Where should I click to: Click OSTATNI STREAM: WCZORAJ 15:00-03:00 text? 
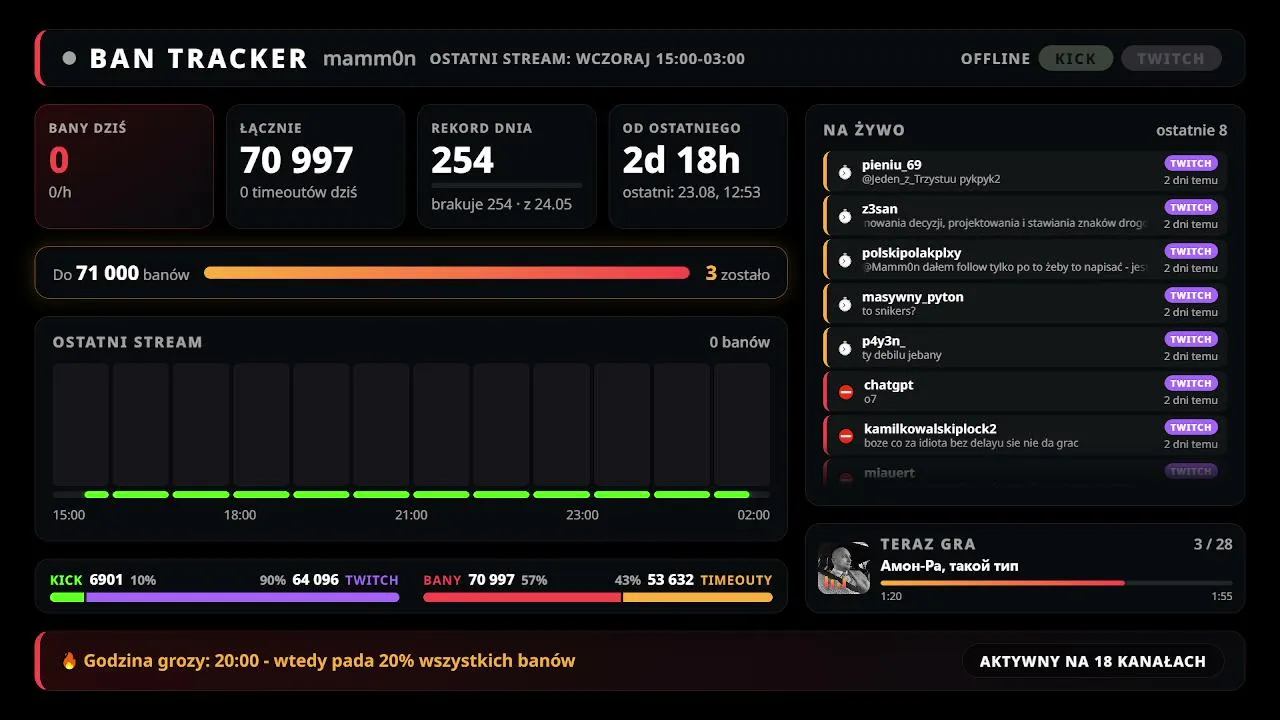[x=587, y=58]
